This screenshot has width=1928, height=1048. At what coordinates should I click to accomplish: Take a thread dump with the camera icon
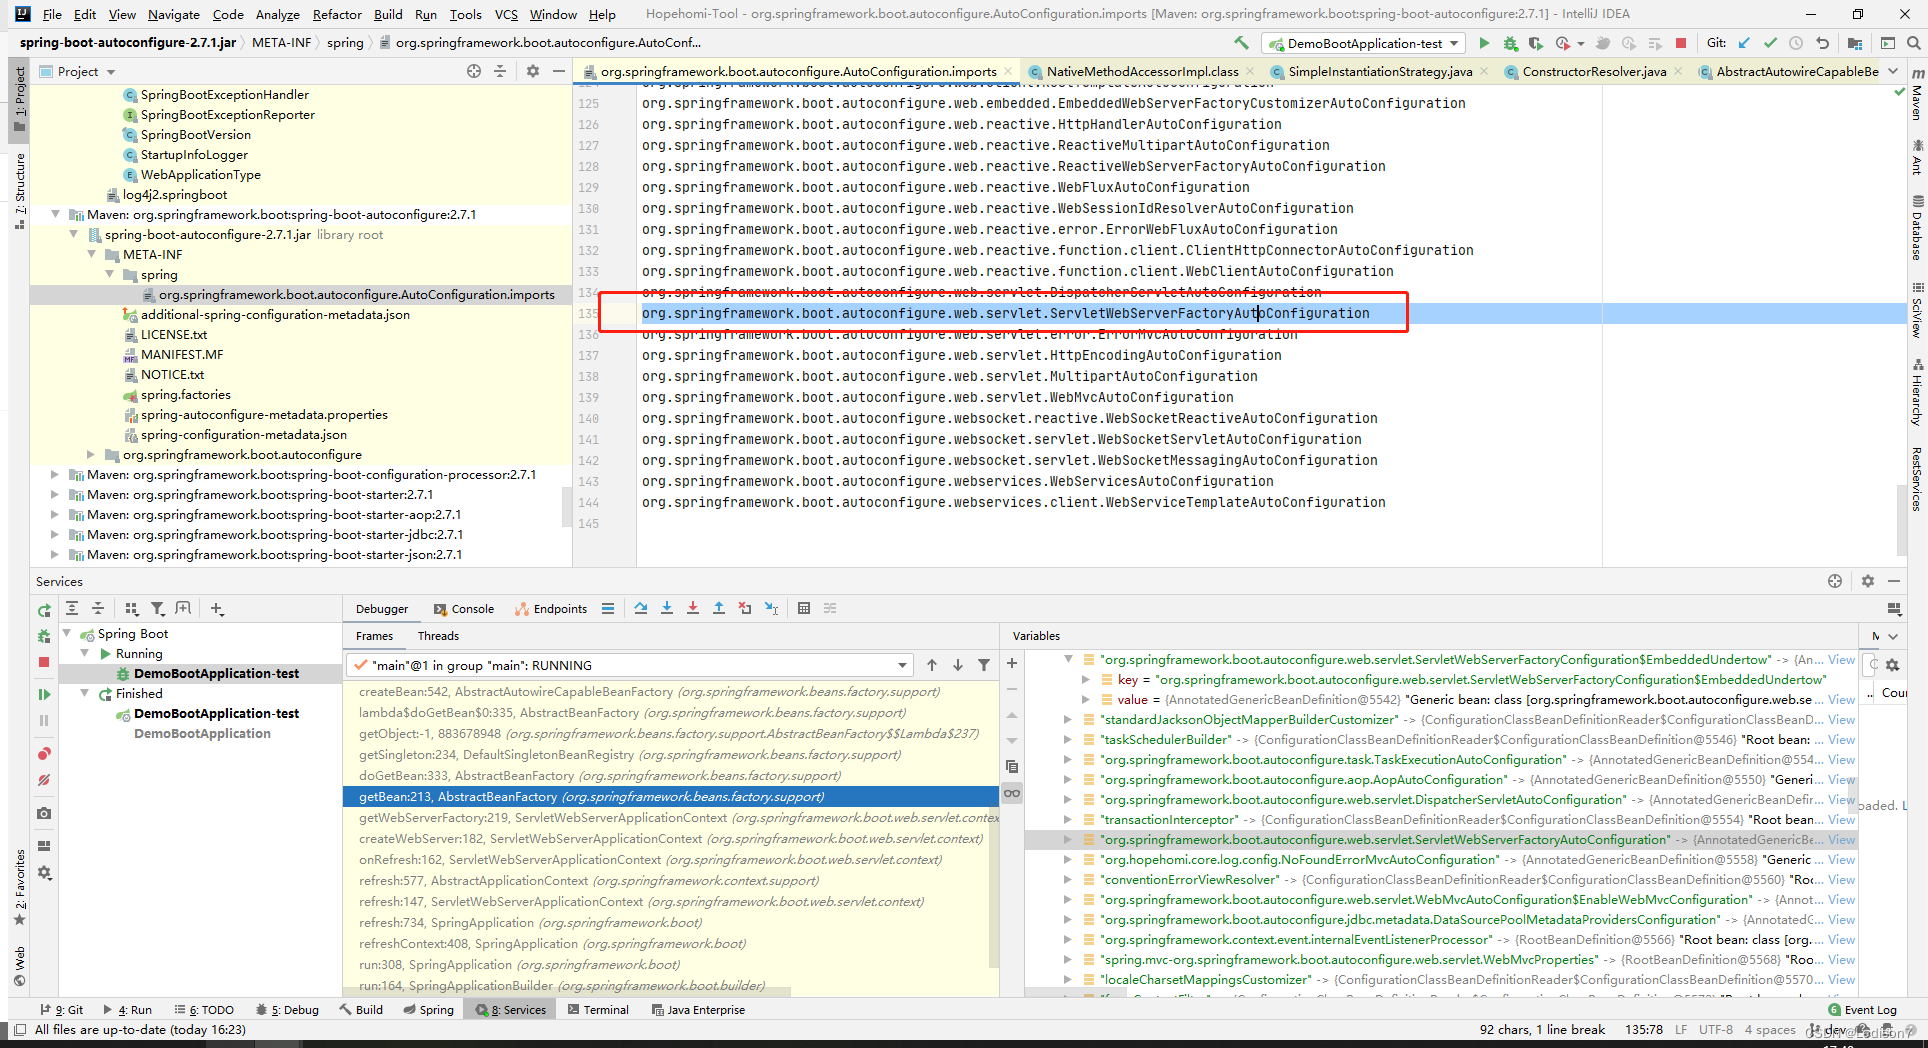[x=44, y=814]
